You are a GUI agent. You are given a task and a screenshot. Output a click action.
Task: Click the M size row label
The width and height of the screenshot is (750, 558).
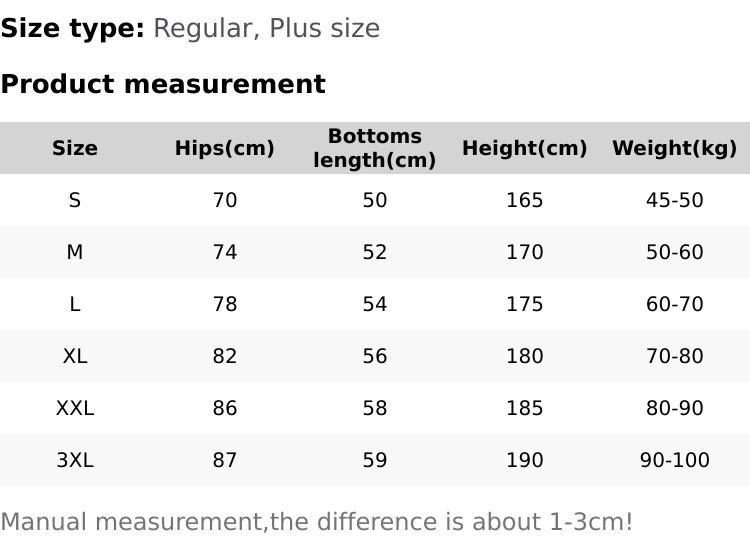coord(75,253)
